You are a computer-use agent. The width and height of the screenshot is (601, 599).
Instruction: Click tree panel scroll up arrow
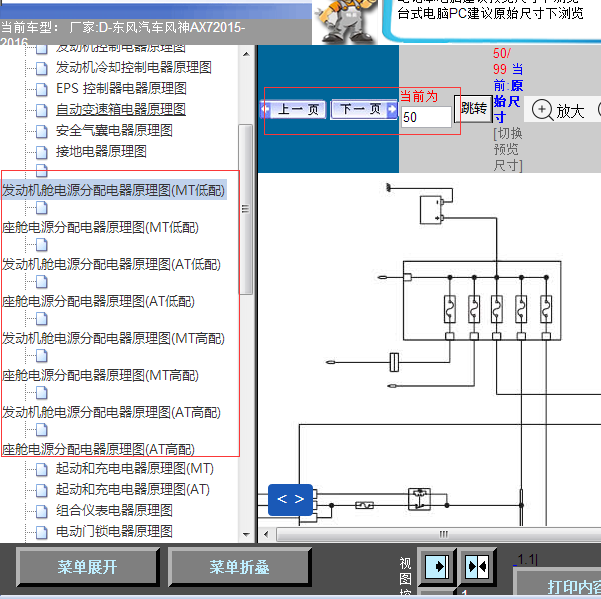tap(246, 54)
